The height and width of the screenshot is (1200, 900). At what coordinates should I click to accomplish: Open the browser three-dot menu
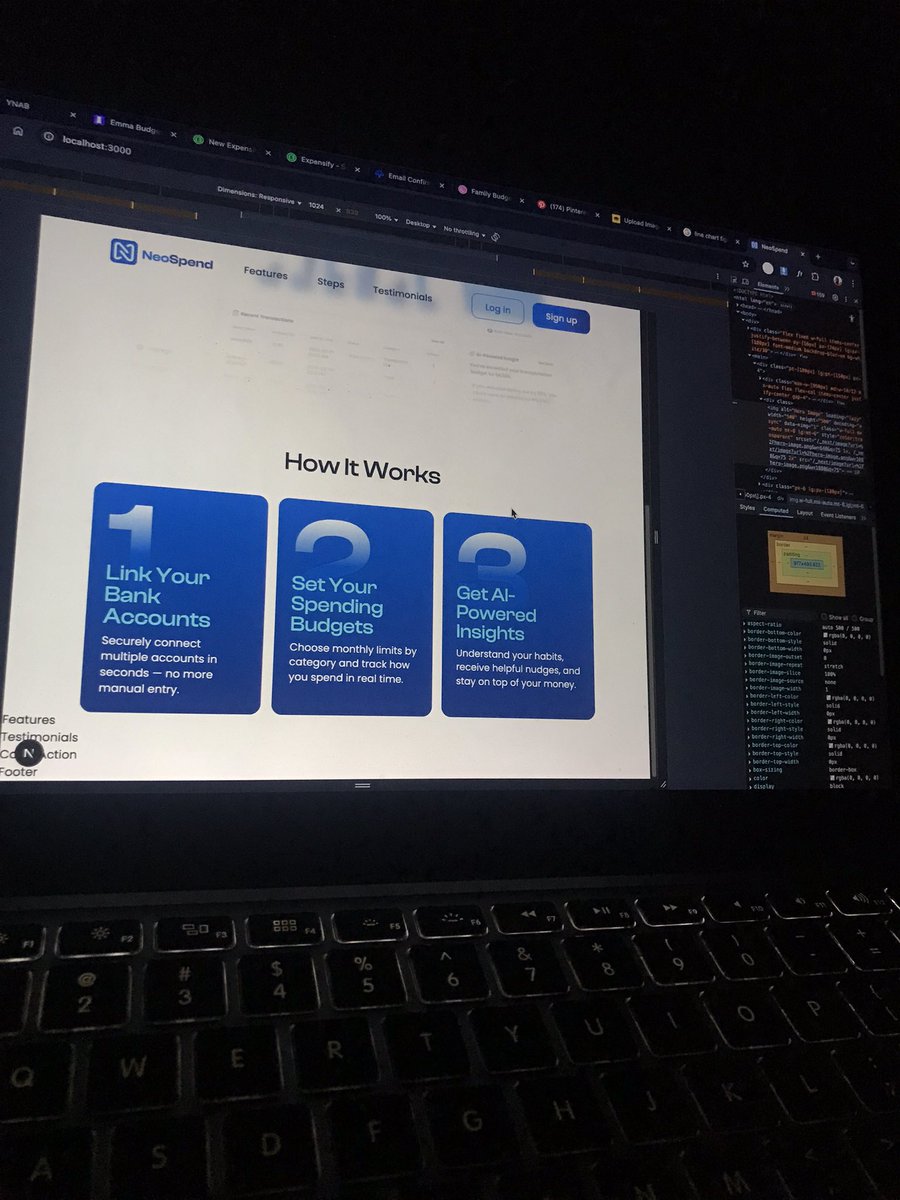tap(853, 284)
